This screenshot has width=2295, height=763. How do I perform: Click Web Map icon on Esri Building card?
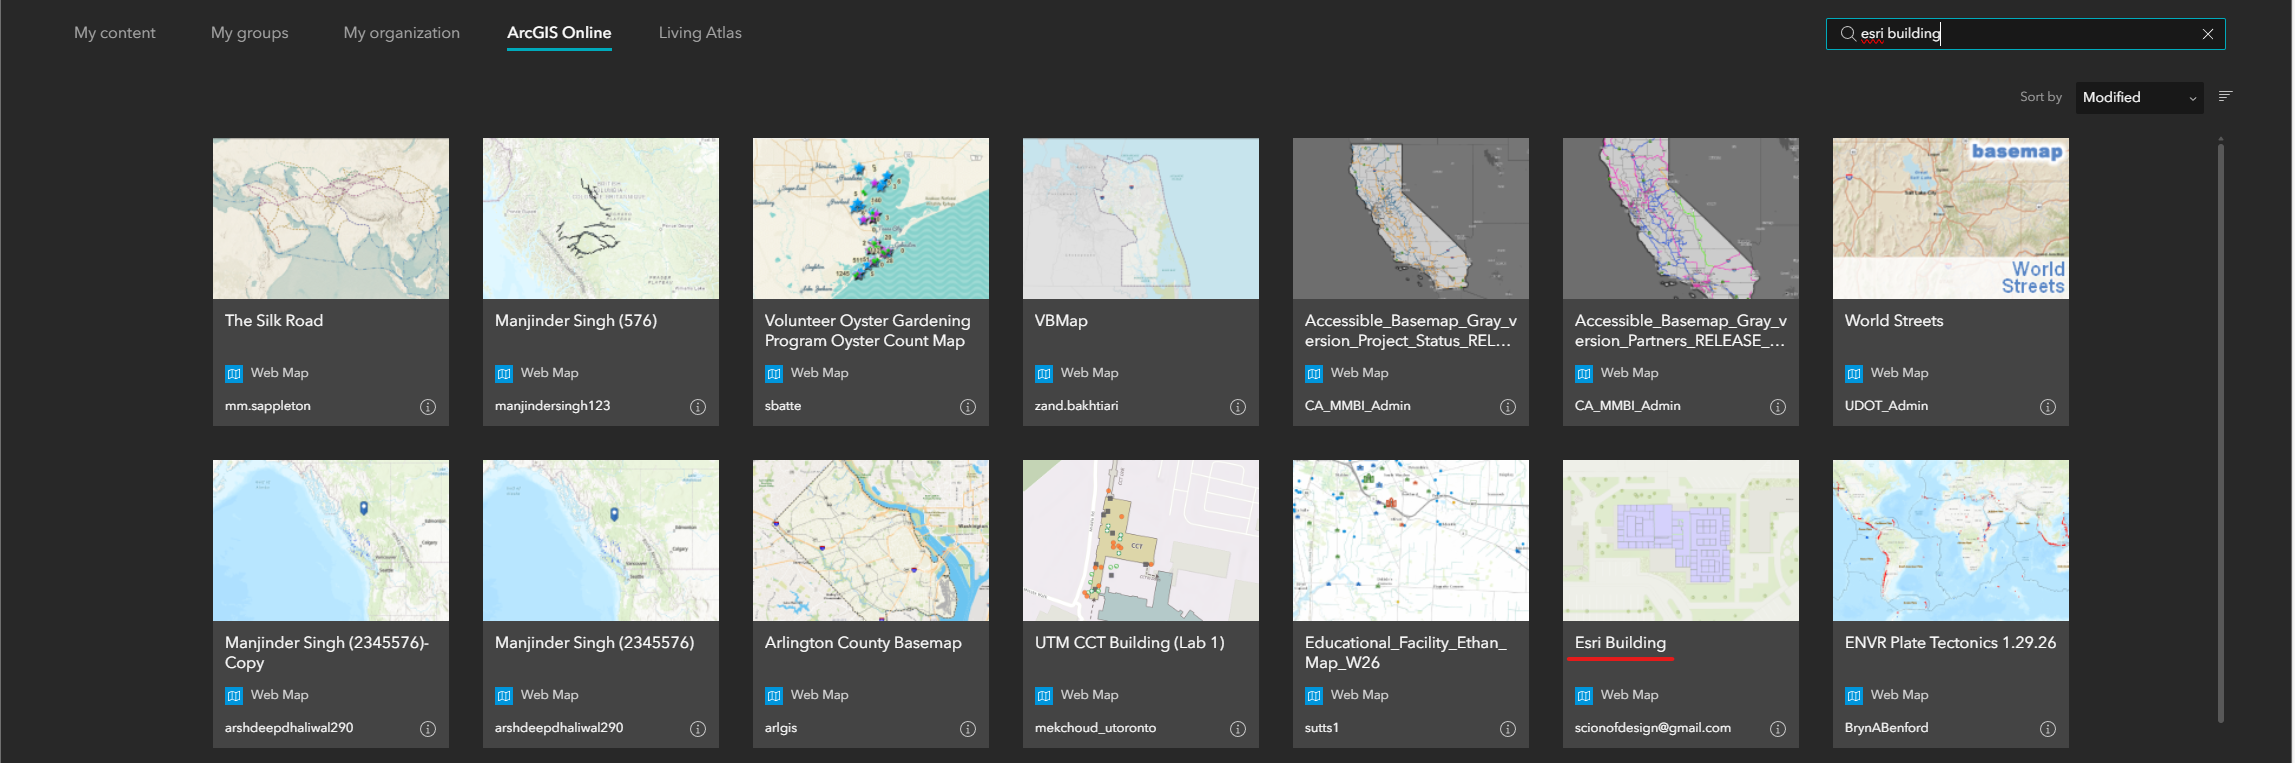pos(1584,696)
